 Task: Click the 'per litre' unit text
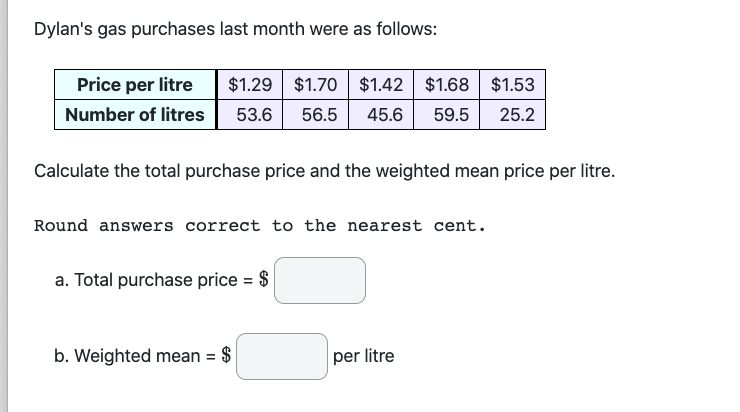(x=363, y=356)
